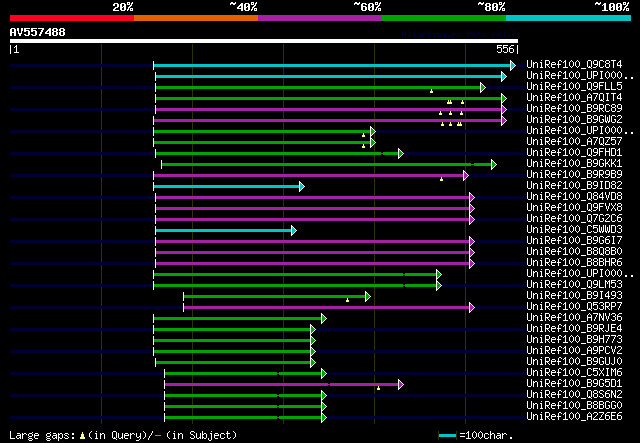Open hit UniRef100_A7QIT4

point(574,98)
